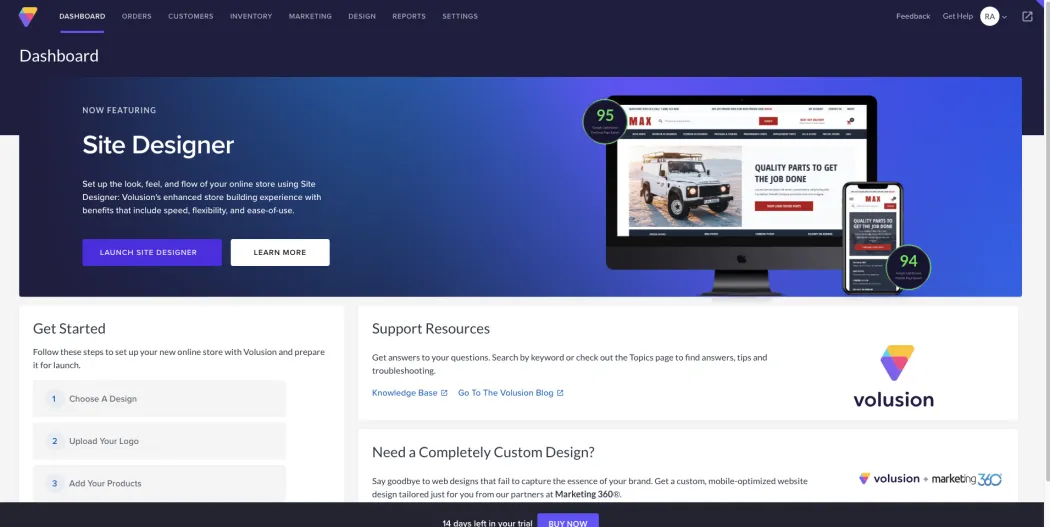Open the Reports menu

tap(409, 16)
